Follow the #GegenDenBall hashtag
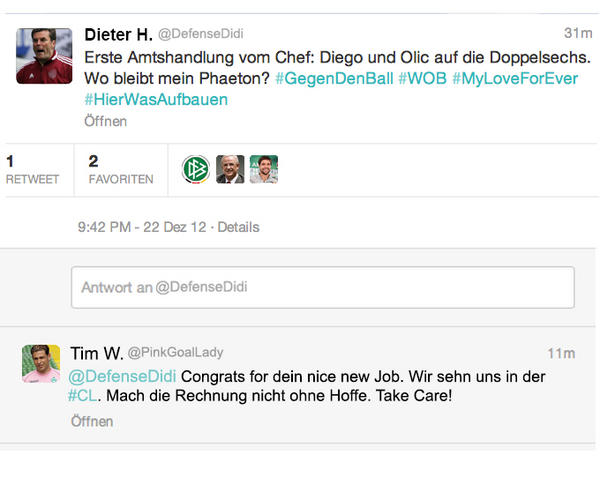The width and height of the screenshot is (600, 485). pyautogui.click(x=334, y=78)
